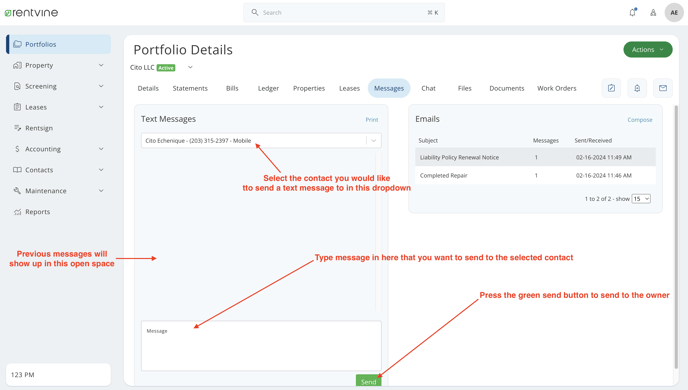Focus the top Search field
Viewport: 688px width, 390px height.
click(x=344, y=12)
